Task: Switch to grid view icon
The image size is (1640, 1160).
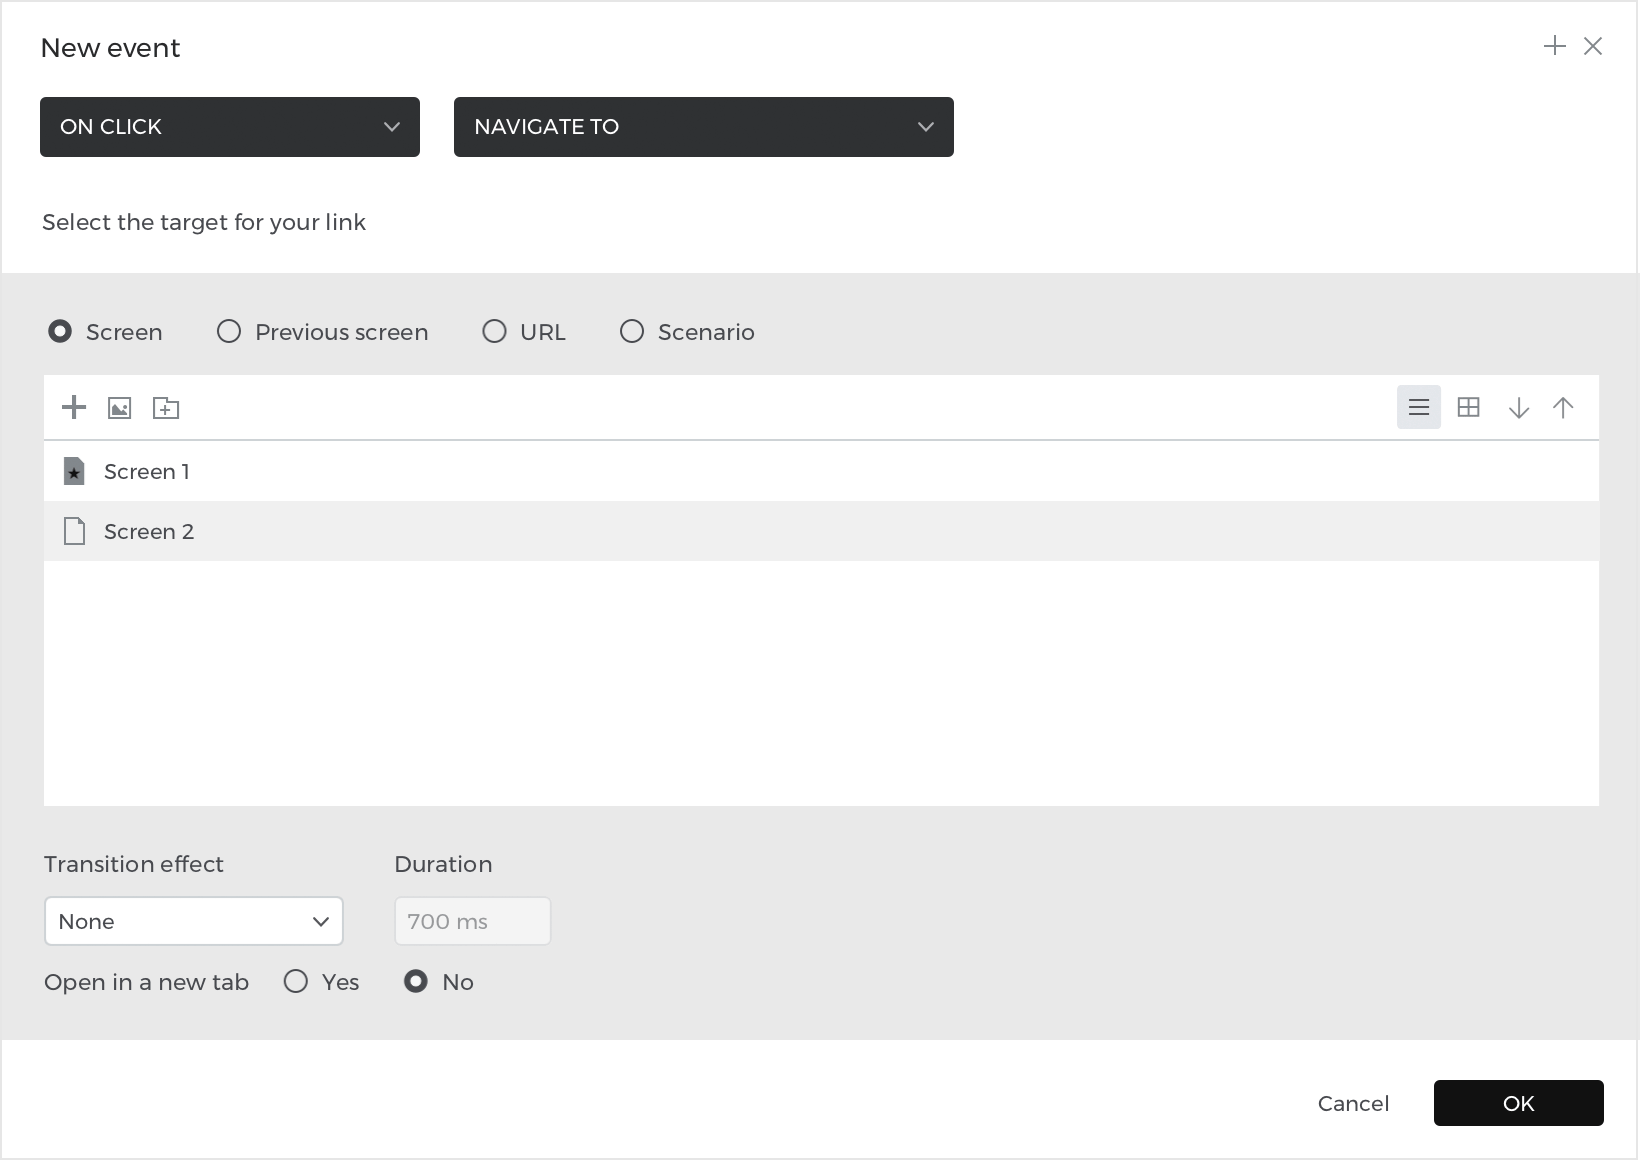Action: click(1469, 407)
